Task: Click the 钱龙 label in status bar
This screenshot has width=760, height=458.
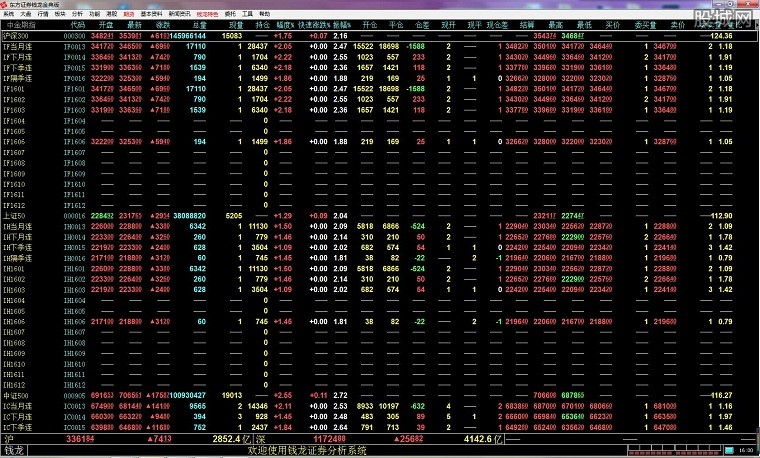Action: click(x=14, y=450)
